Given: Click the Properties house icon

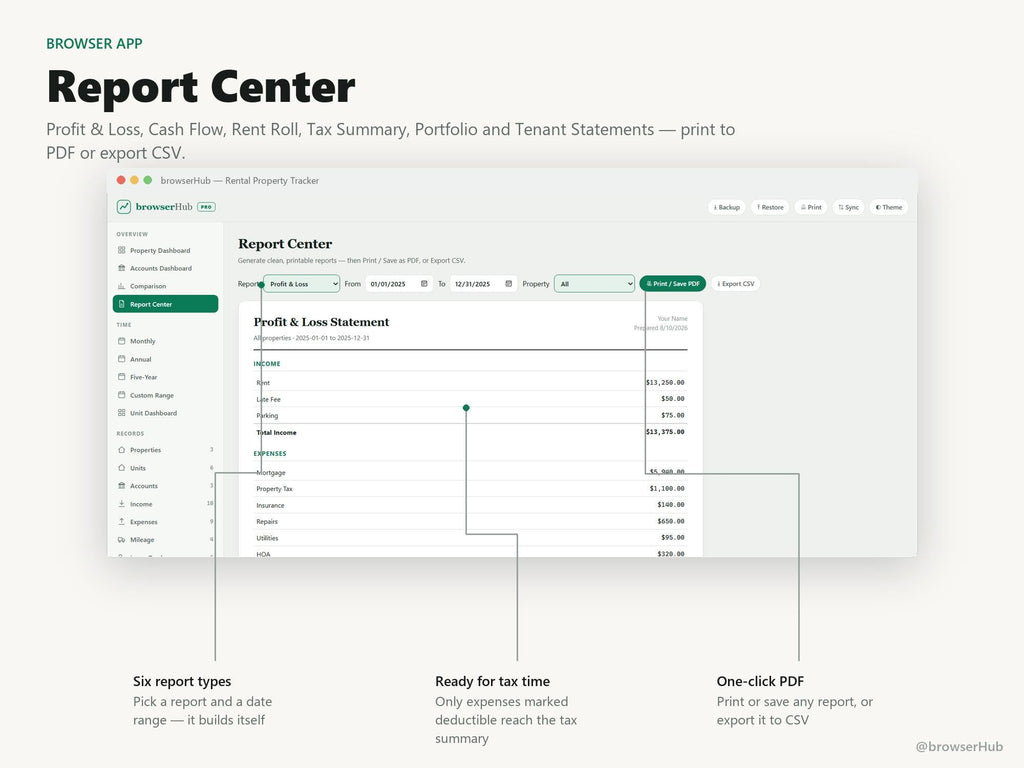Looking at the screenshot, I should (121, 450).
